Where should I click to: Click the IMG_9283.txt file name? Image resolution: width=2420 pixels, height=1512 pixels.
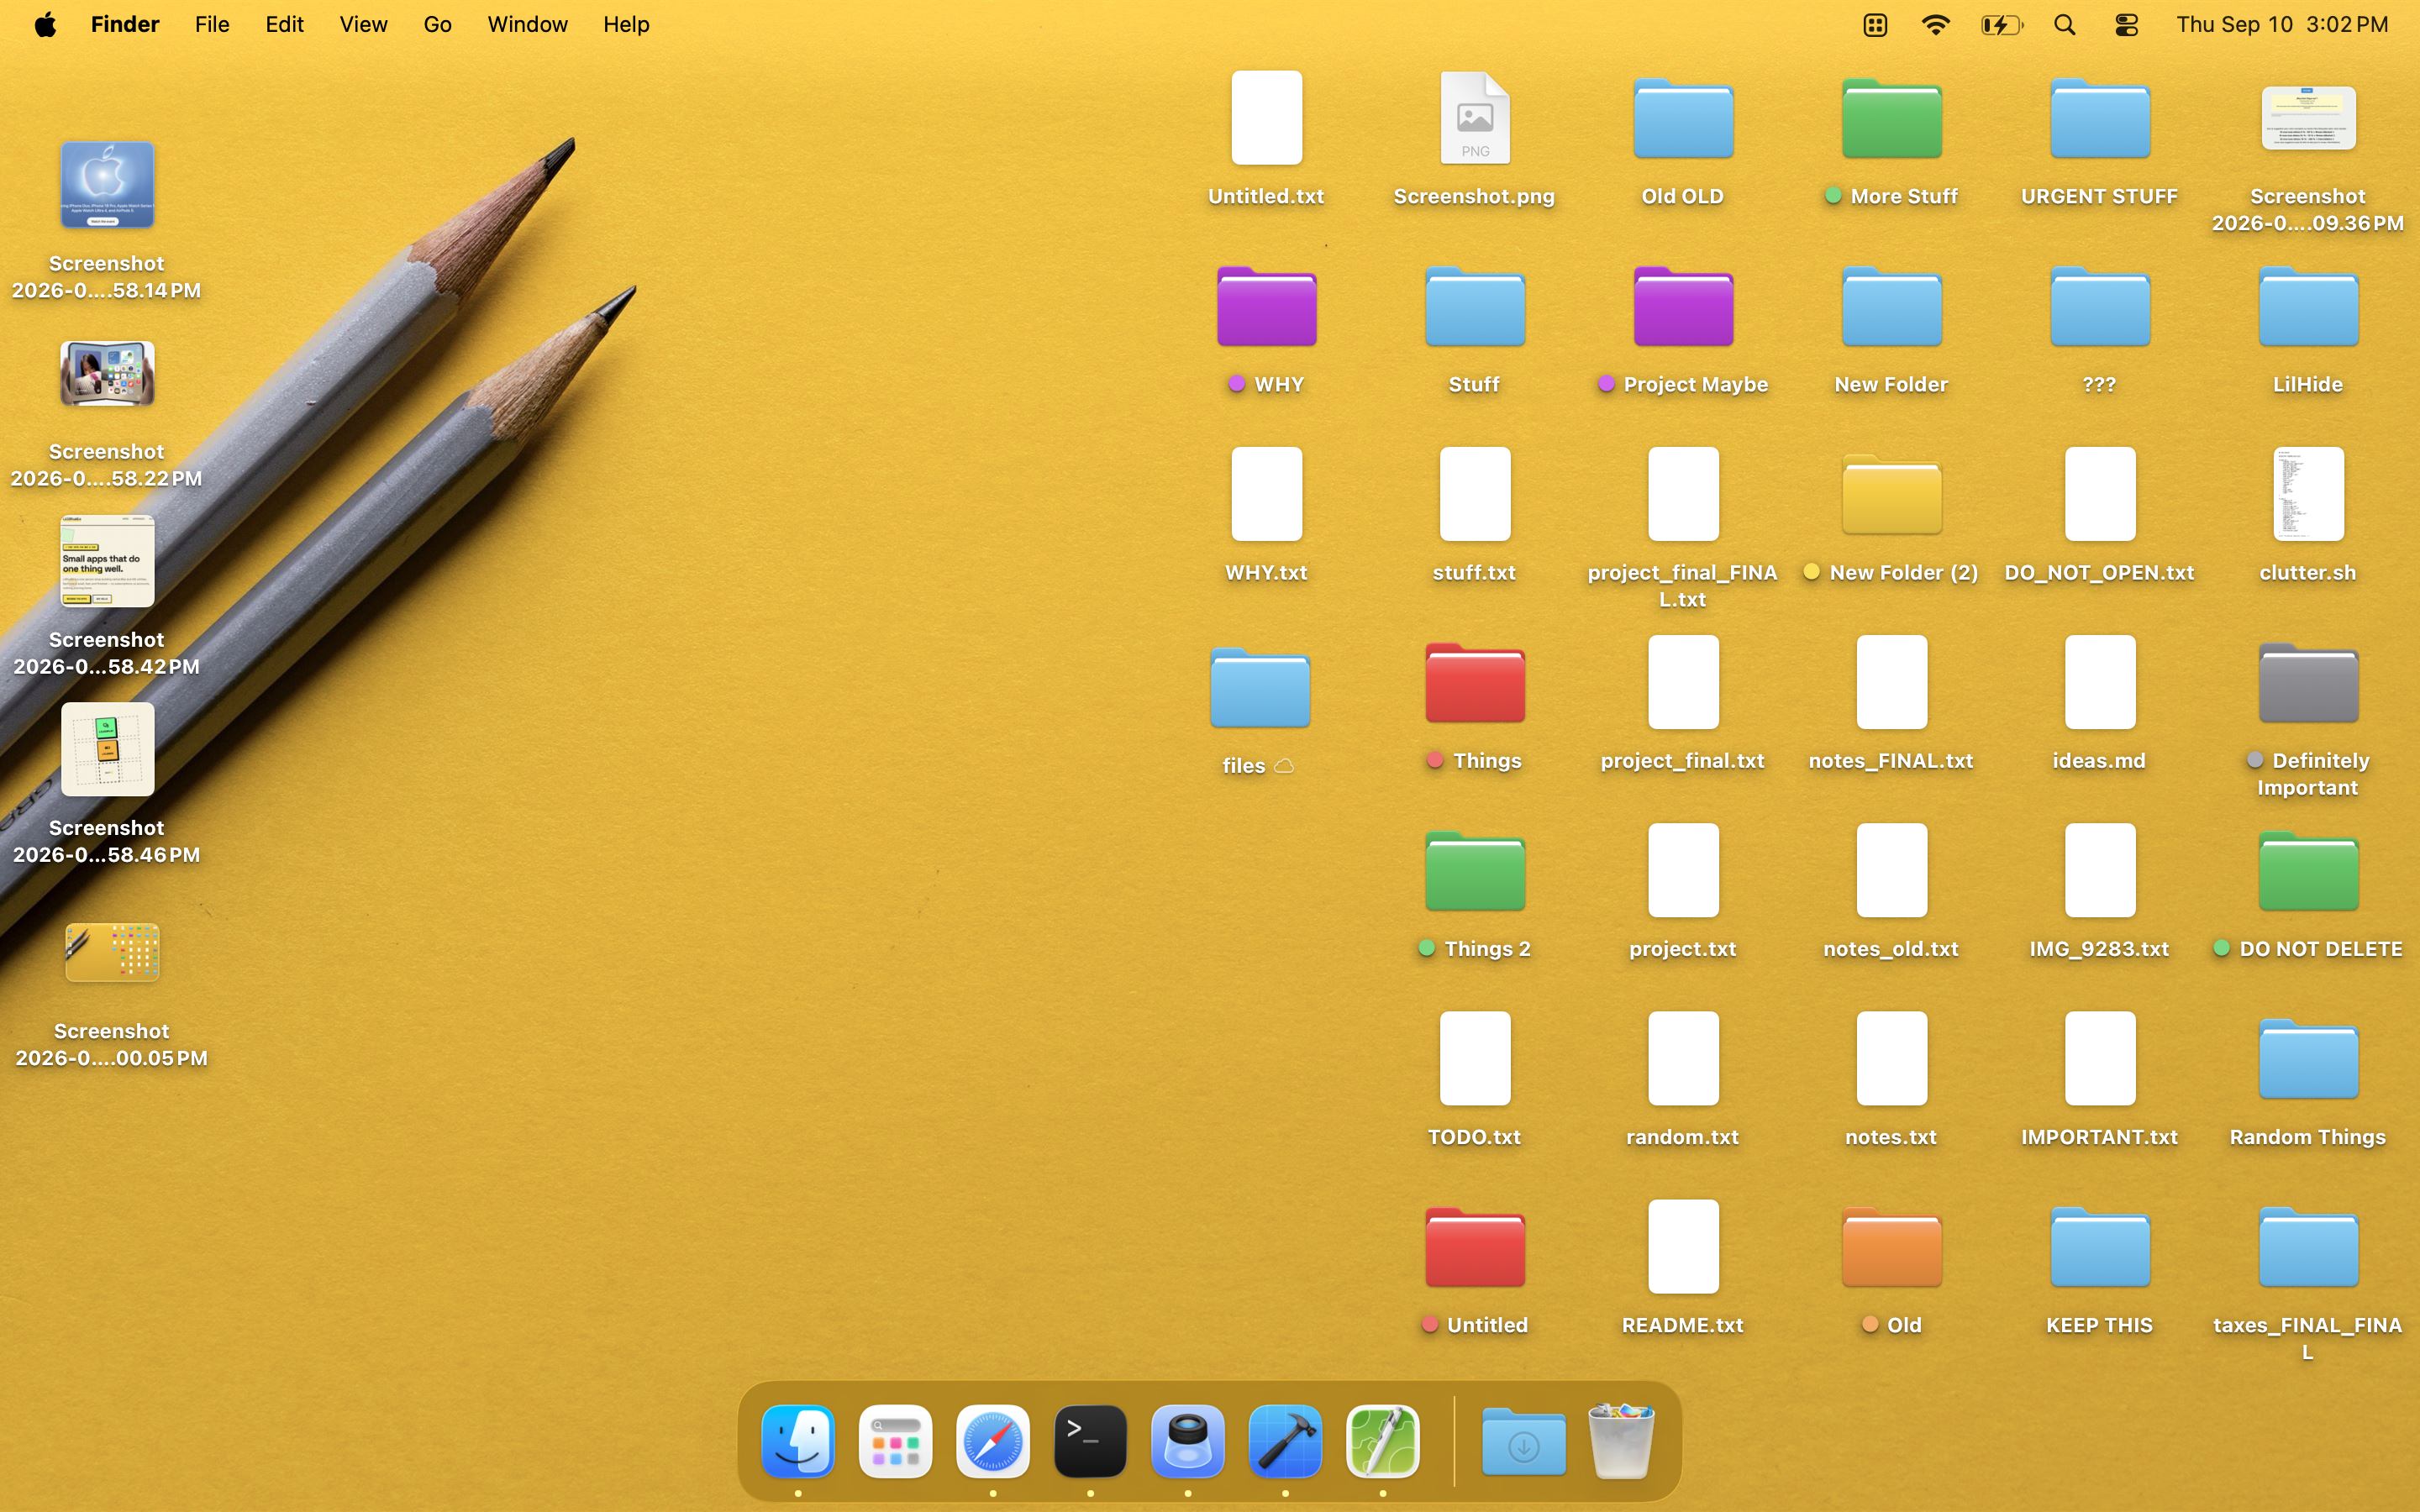[x=2099, y=949]
